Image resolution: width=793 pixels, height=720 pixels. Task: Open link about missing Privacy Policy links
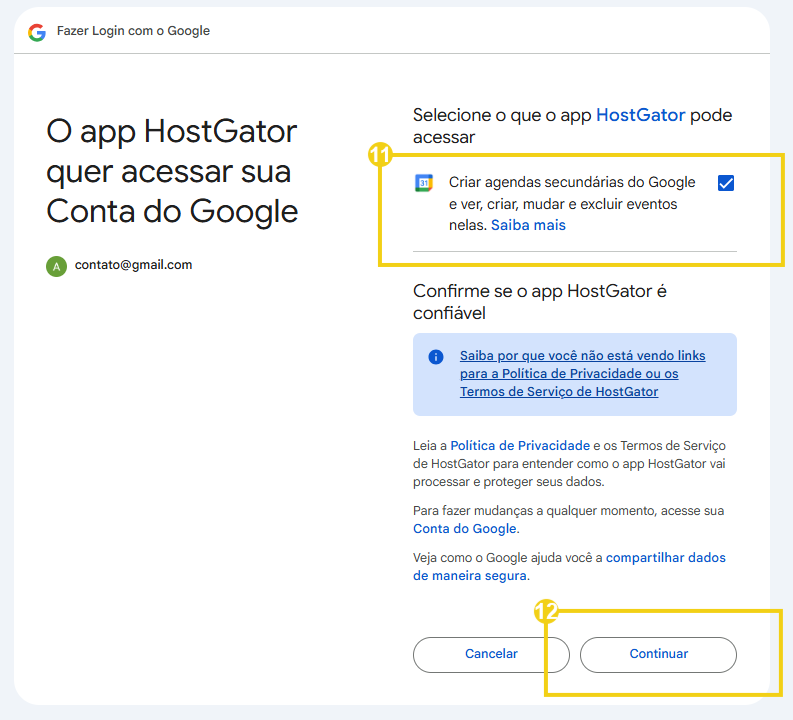(582, 374)
